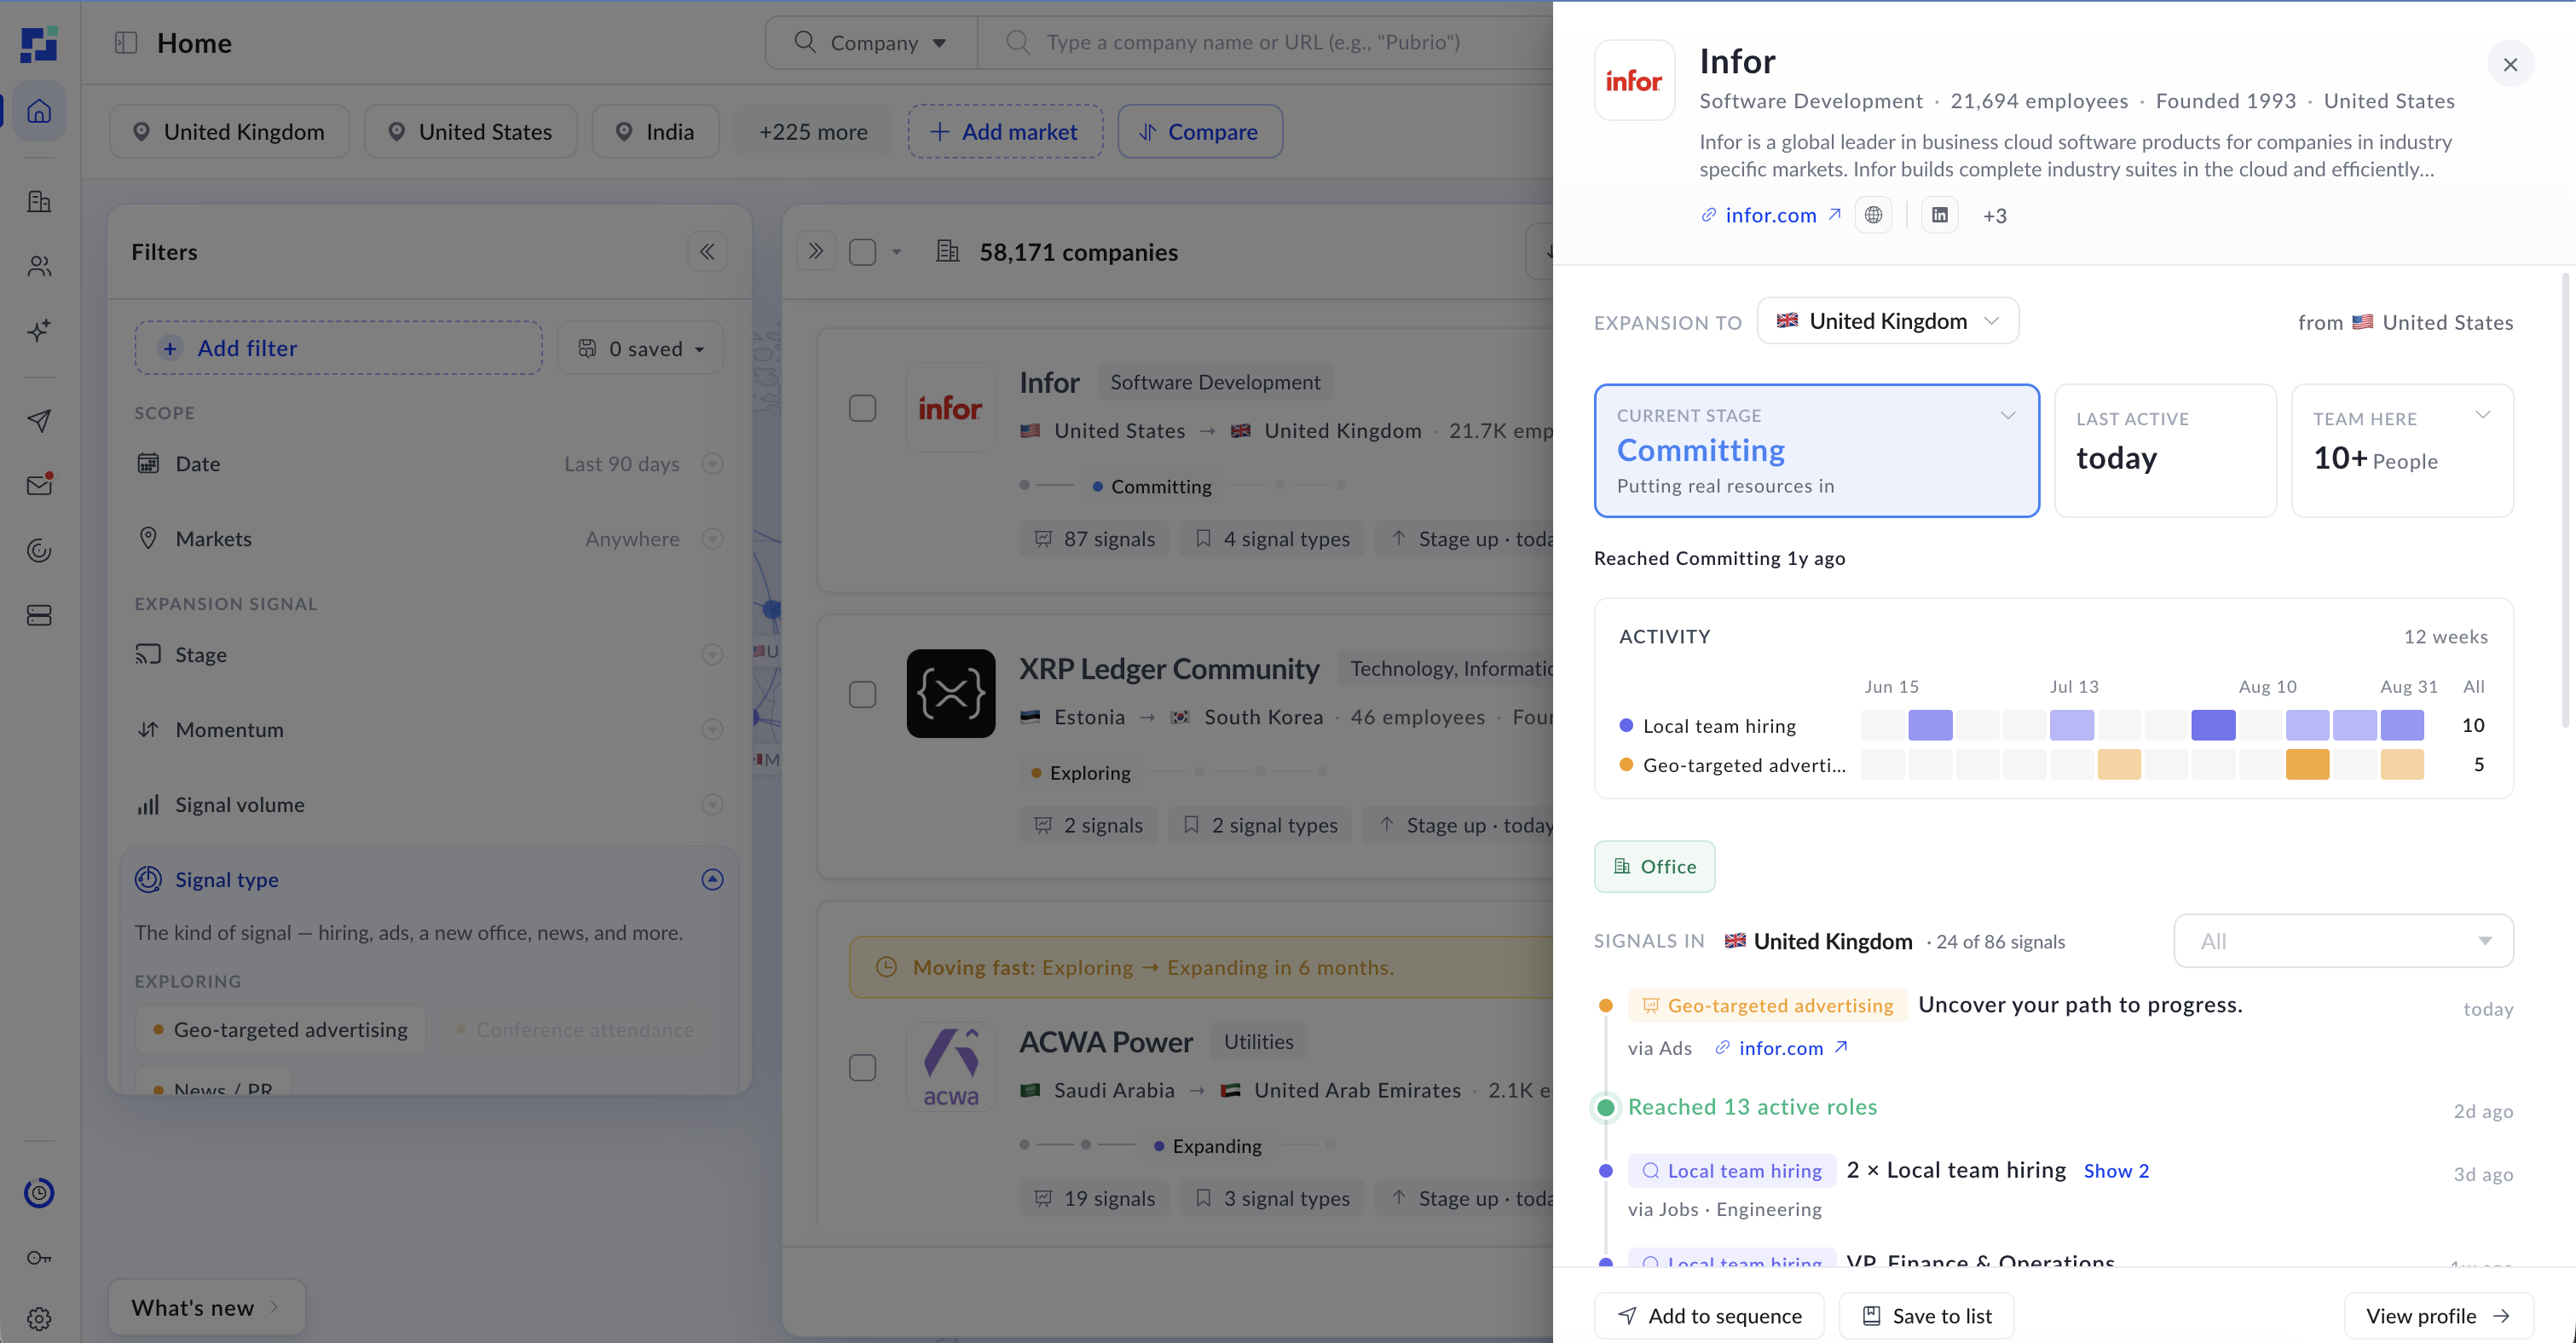Screen dimensions: 2576x1343
Task: Open infor.com link in panel header
Action: coord(1770,215)
